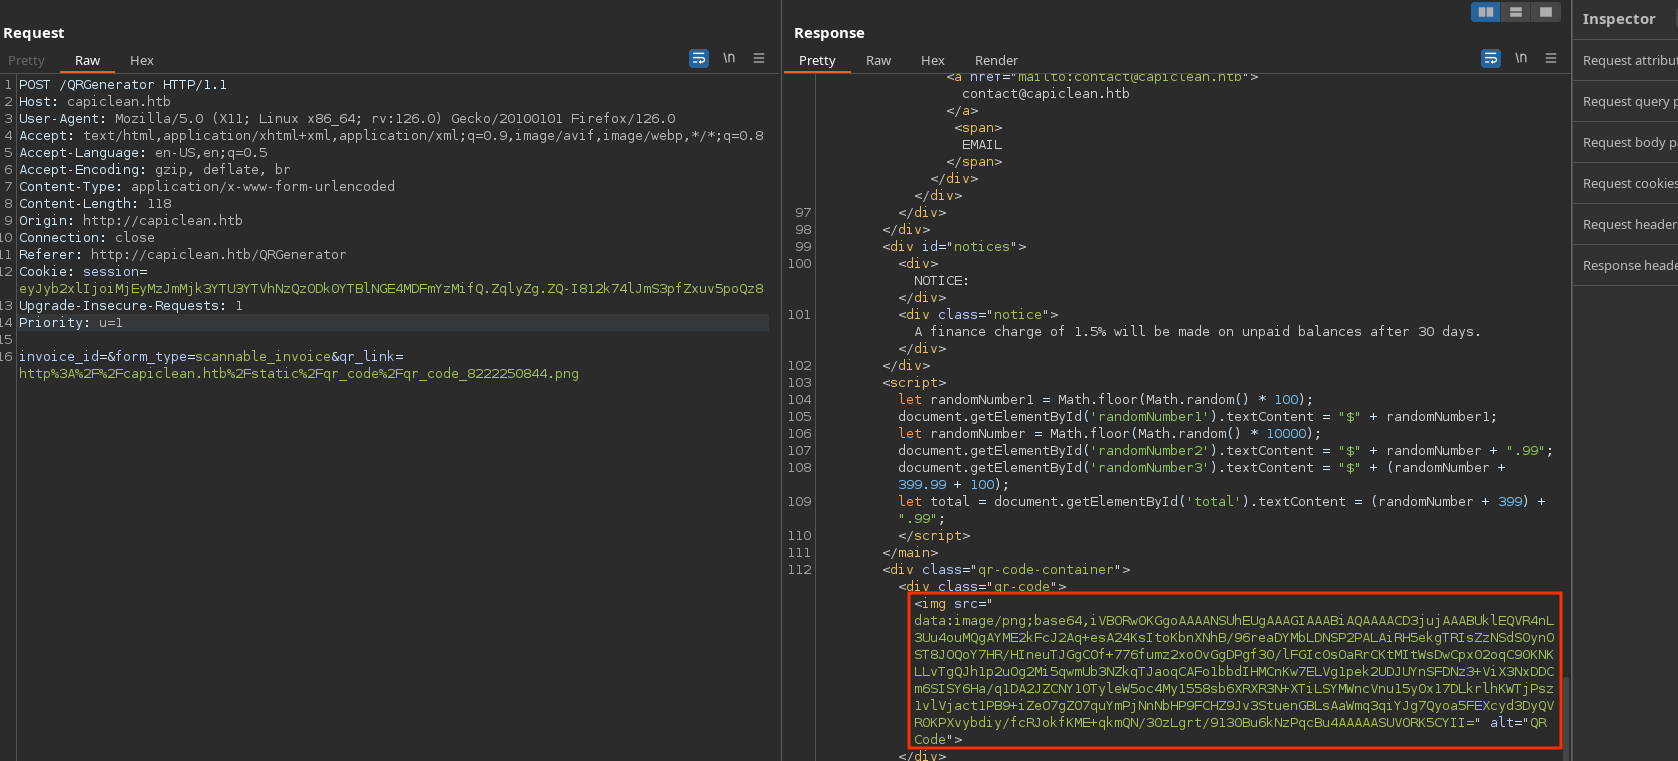
Task: Show non-printable characters in Request panel
Action: pos(729,58)
